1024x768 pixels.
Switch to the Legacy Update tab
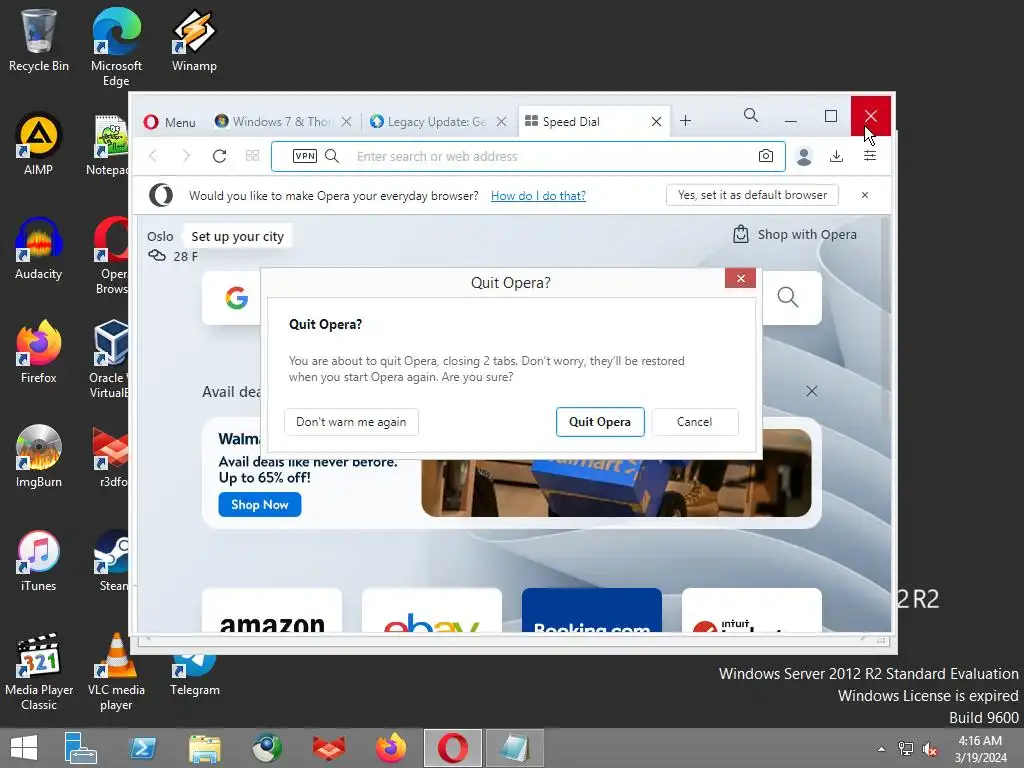point(428,122)
